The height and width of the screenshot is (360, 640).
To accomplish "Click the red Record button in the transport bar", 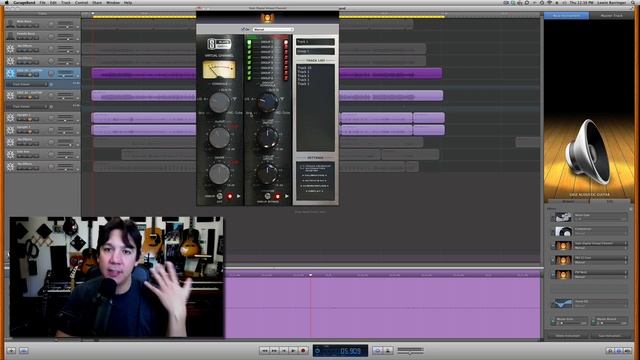I will click(303, 350).
